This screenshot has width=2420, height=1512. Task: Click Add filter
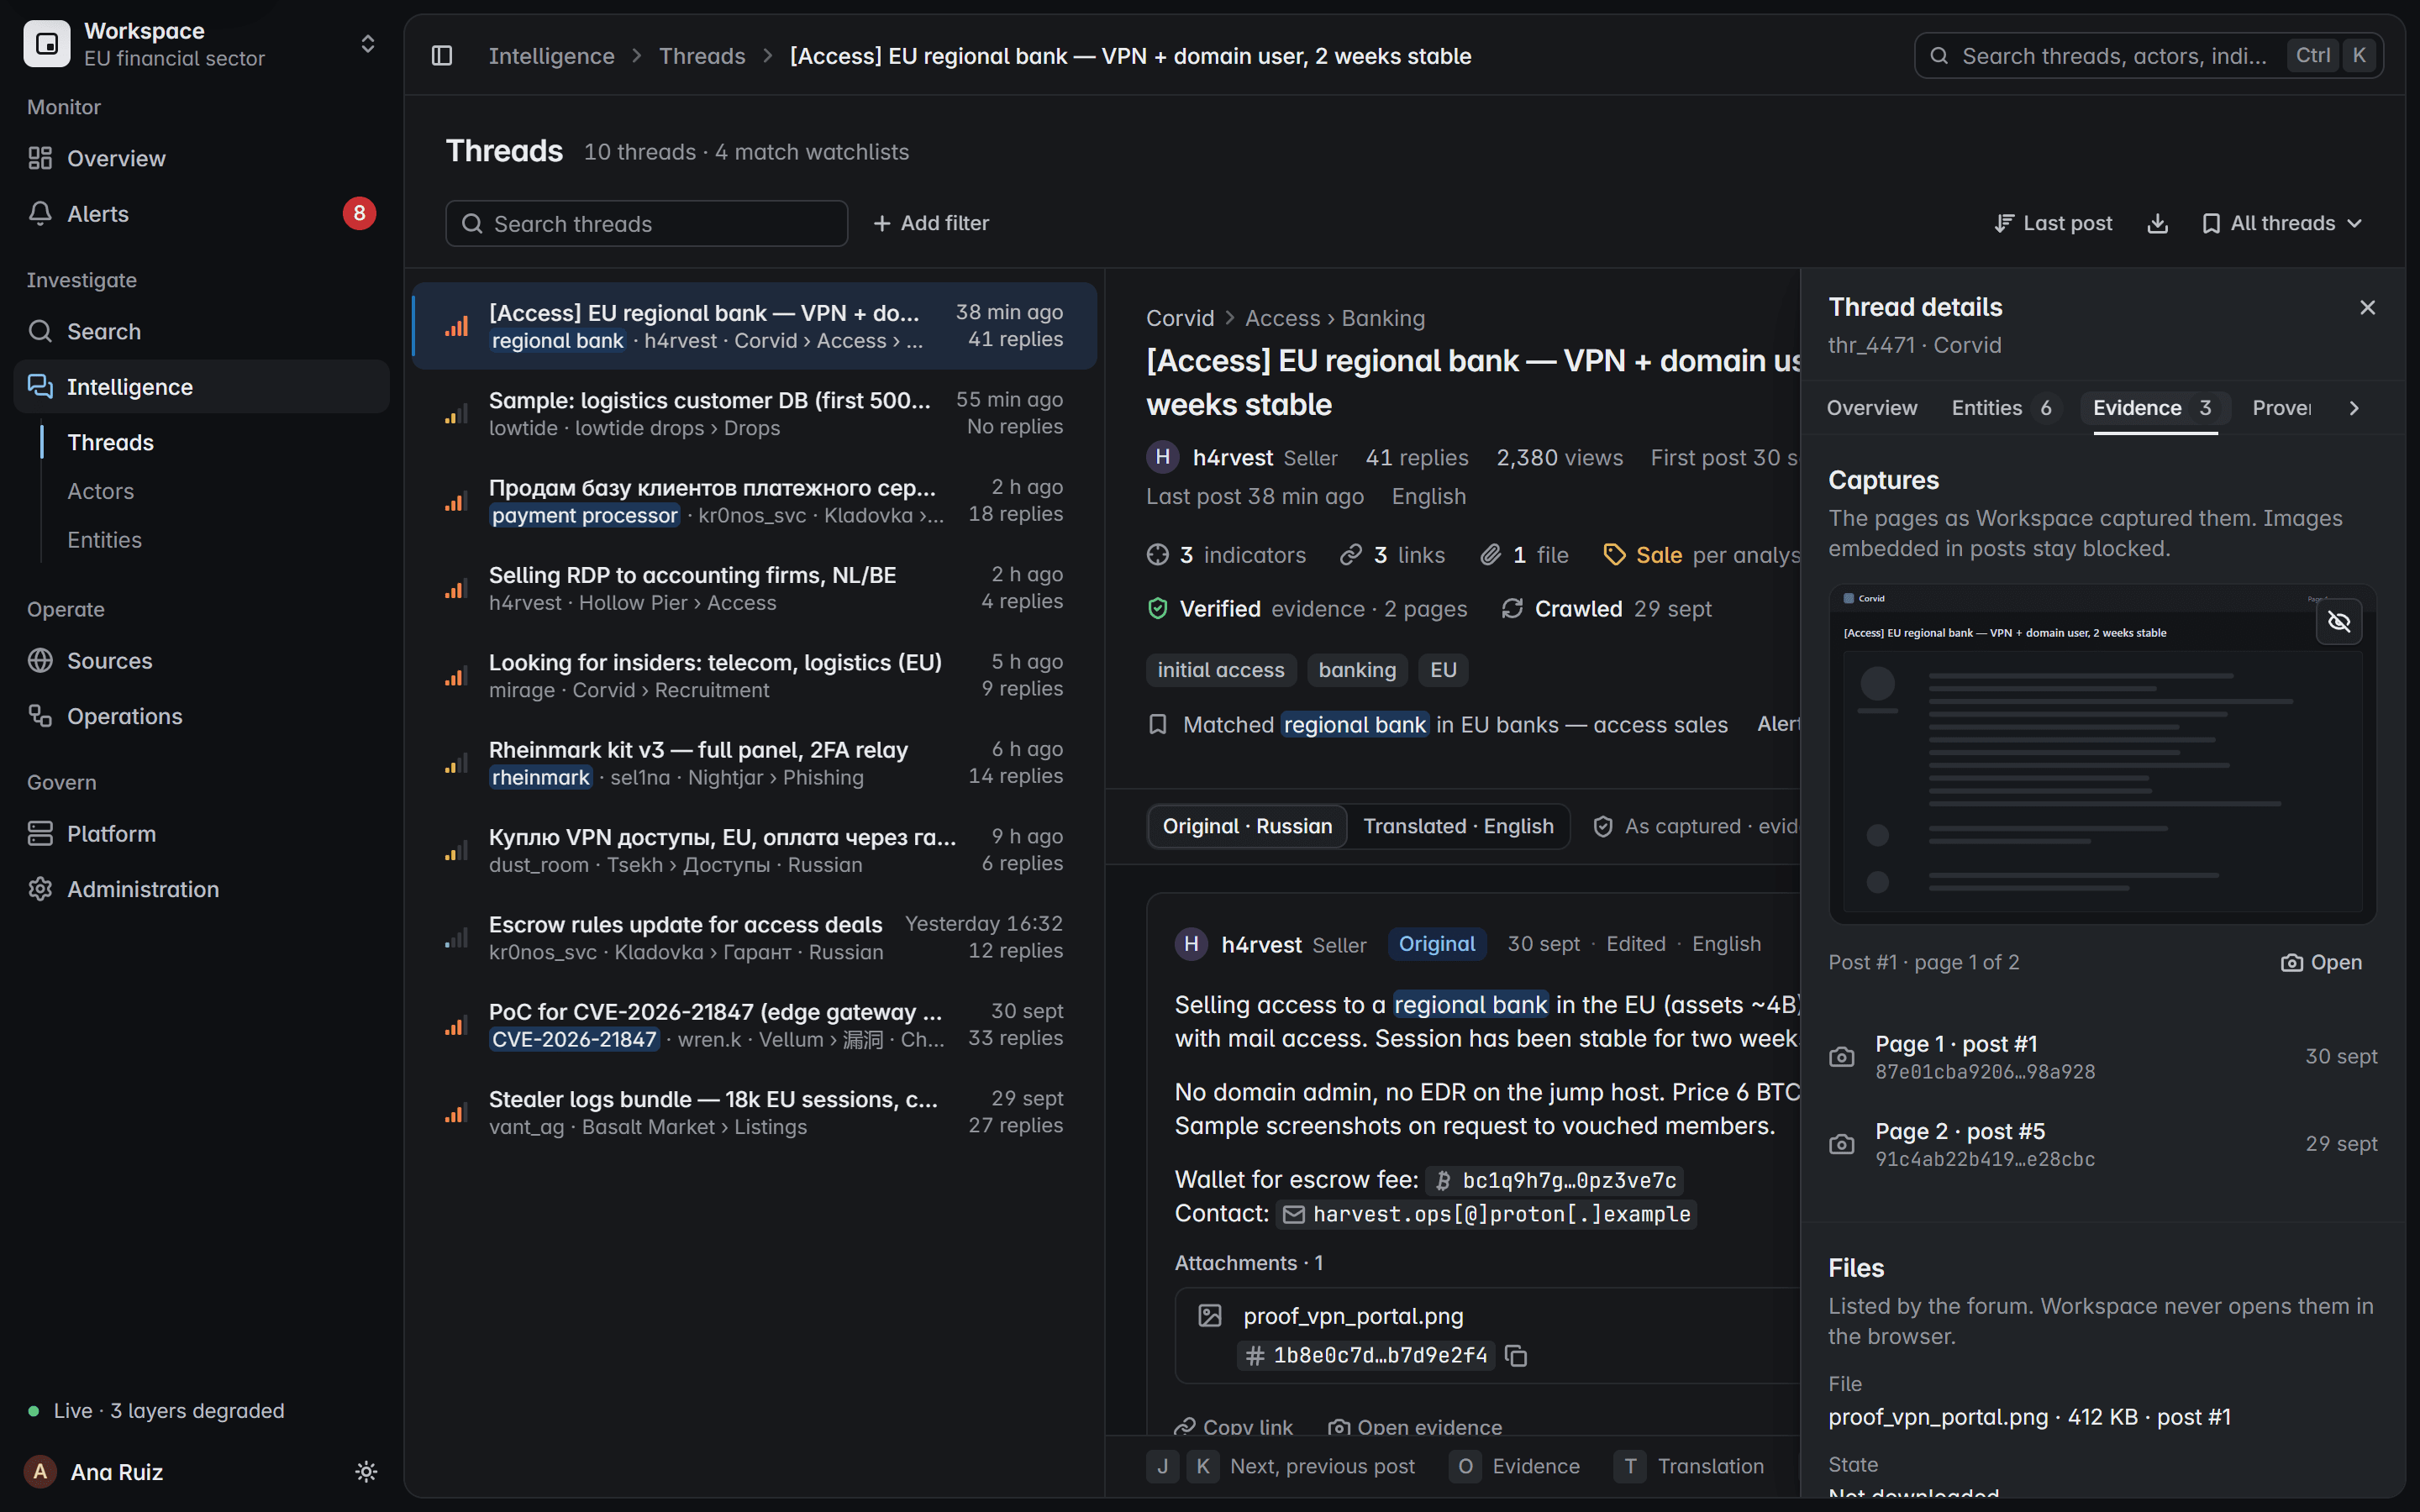coord(931,223)
